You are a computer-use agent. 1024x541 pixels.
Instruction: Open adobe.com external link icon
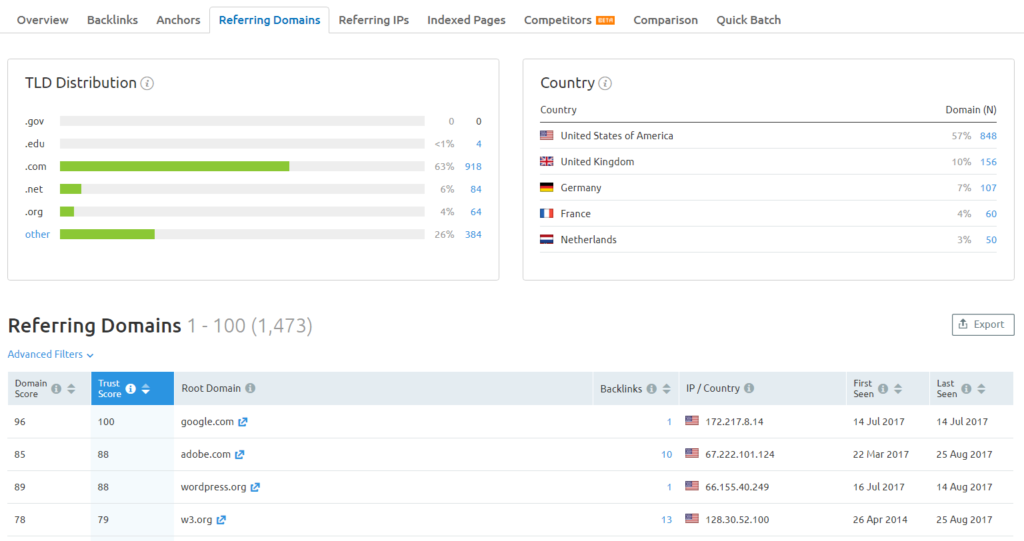(240, 455)
